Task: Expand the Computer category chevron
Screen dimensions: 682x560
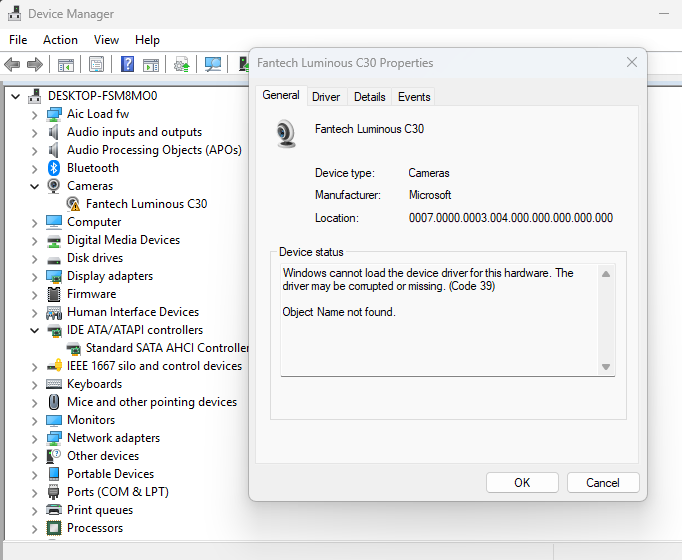Action: click(34, 223)
